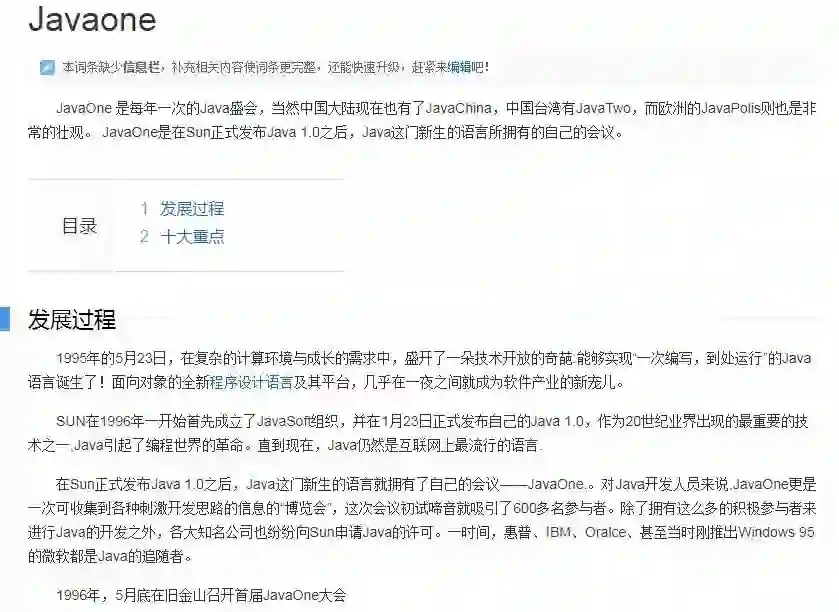Click the 本词条缺少 notice text
839x612 pixels.
(x=275, y=67)
